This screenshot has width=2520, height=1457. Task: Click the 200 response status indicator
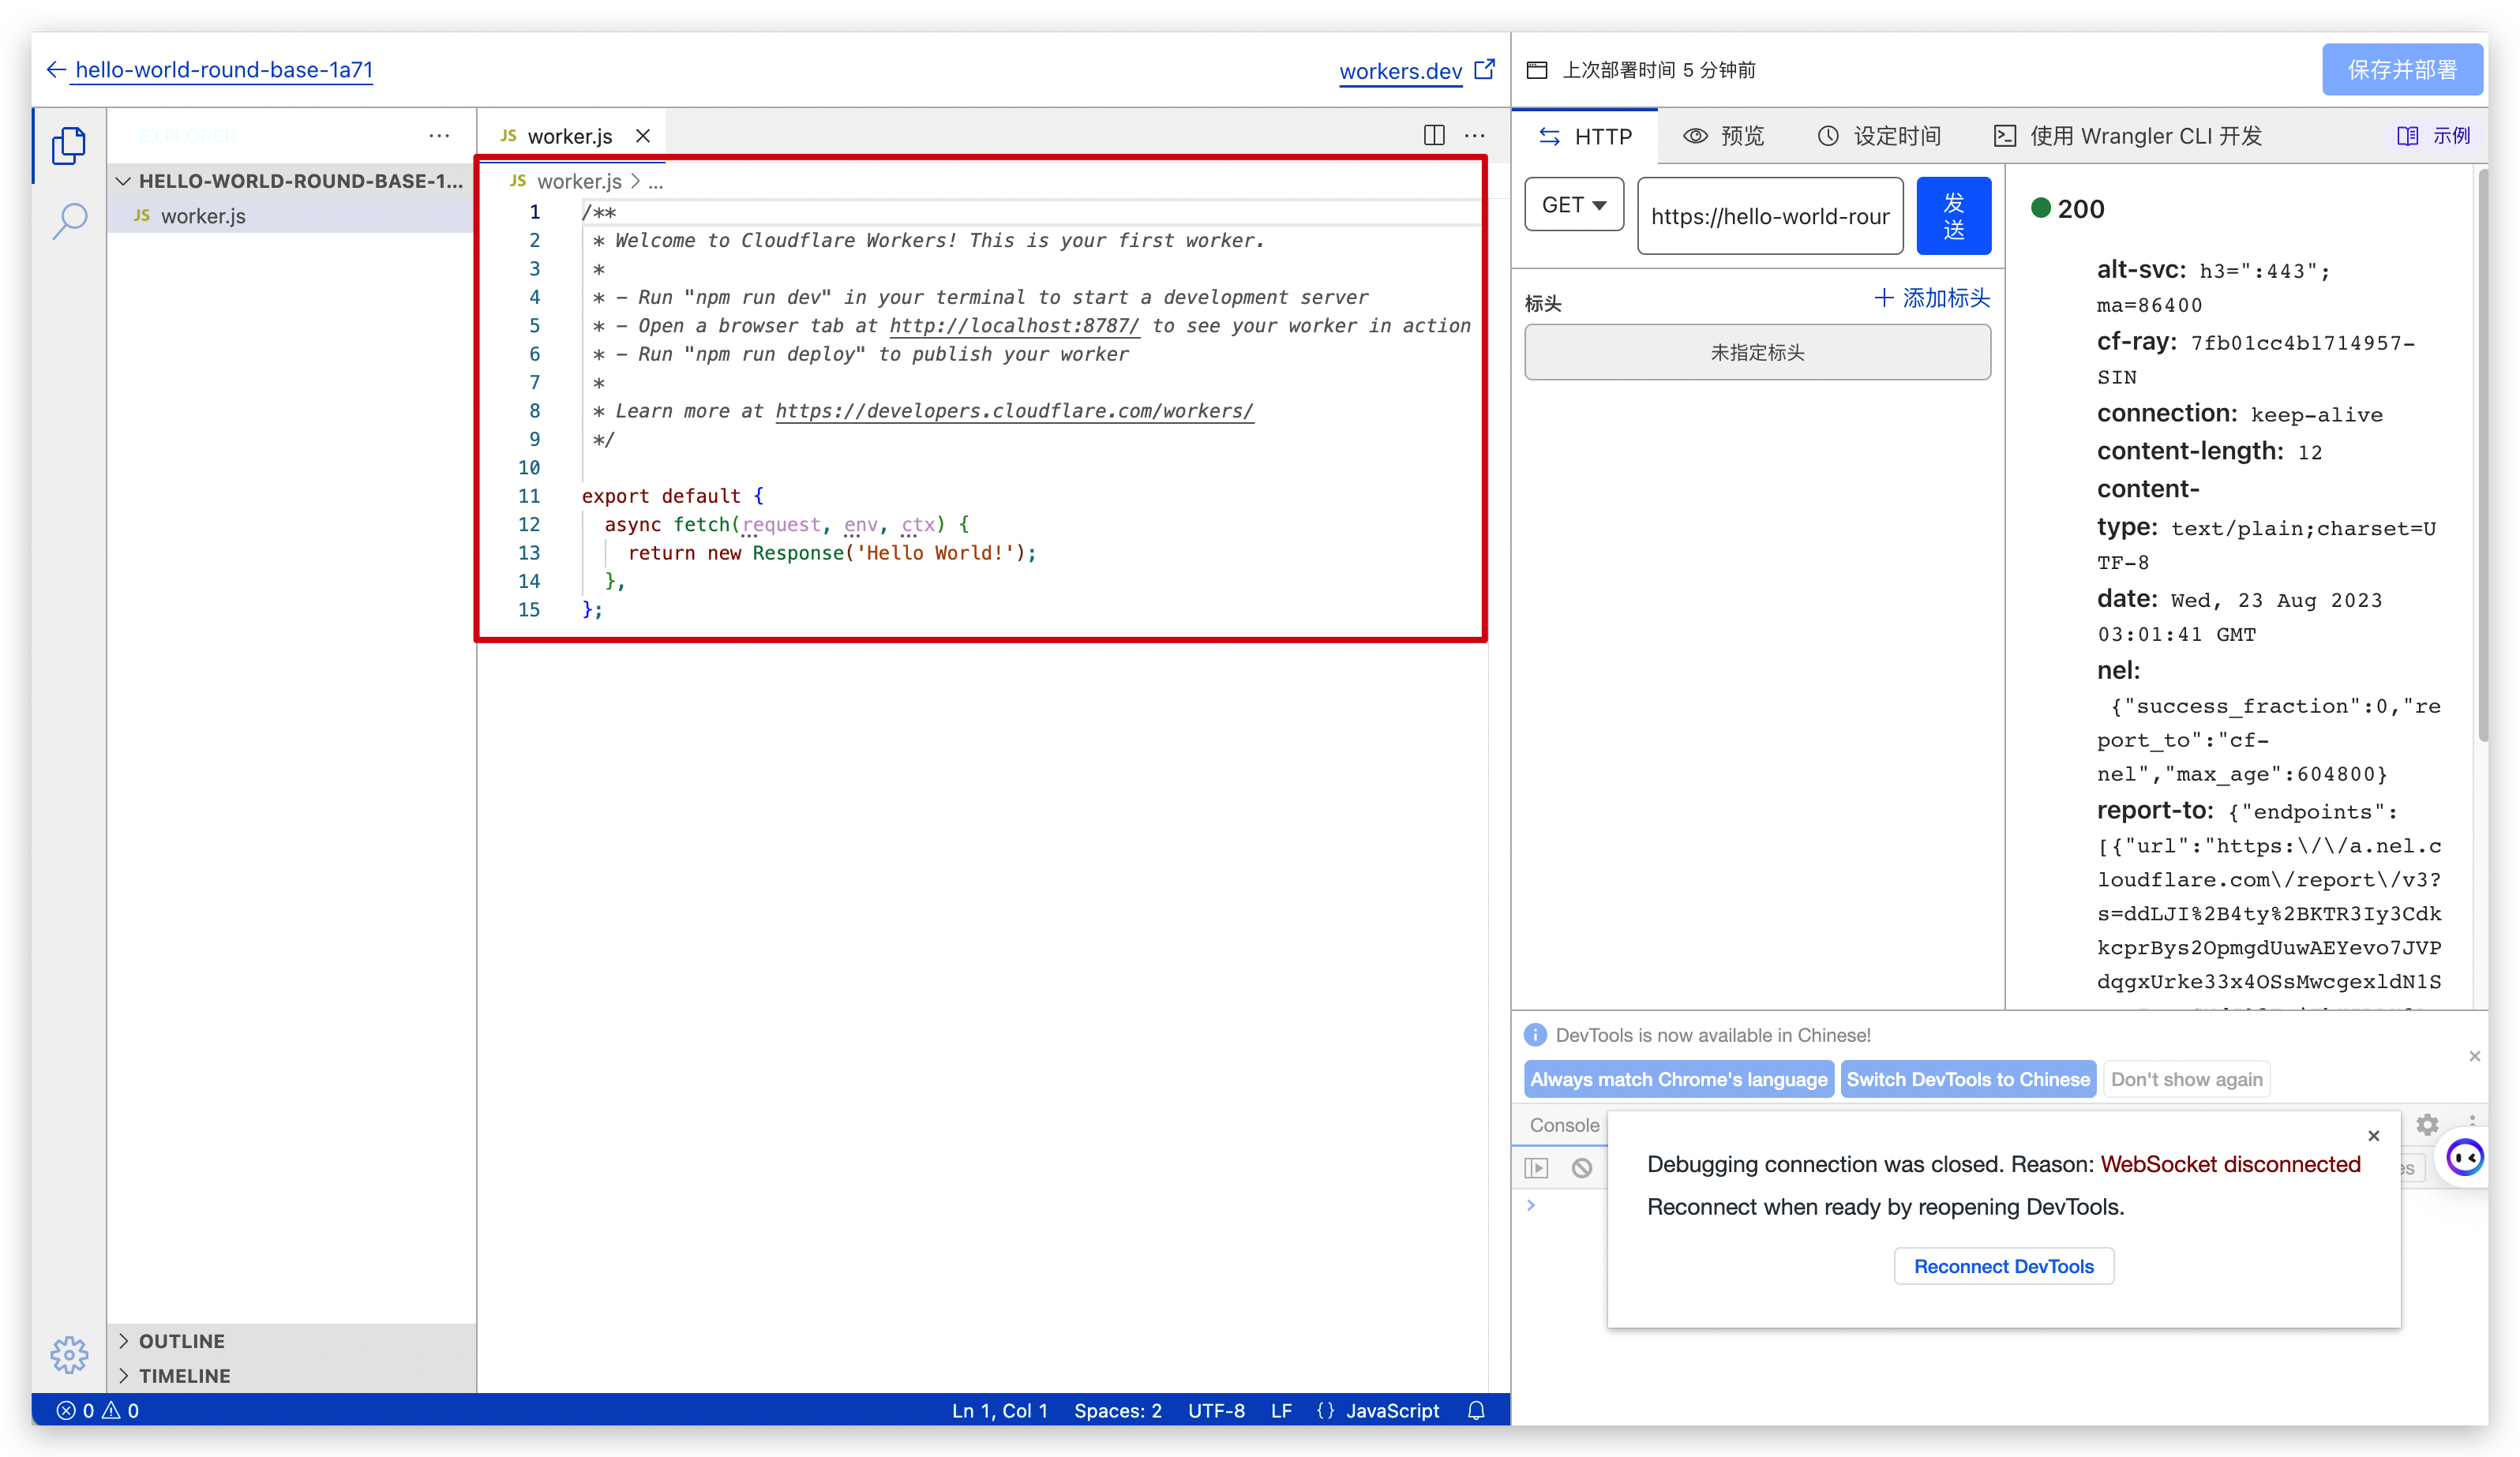[x=2068, y=209]
